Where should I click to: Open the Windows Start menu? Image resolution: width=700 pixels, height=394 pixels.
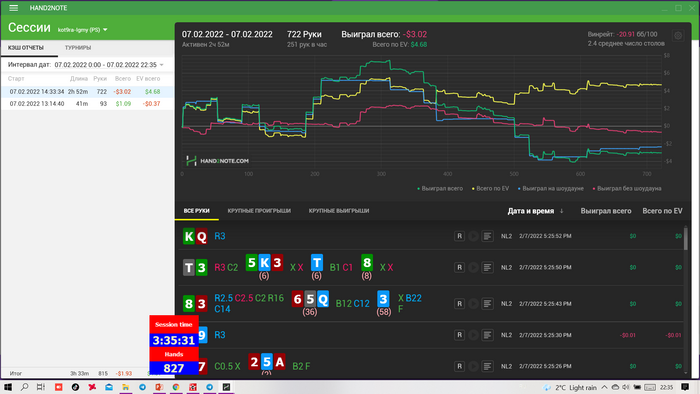8,387
